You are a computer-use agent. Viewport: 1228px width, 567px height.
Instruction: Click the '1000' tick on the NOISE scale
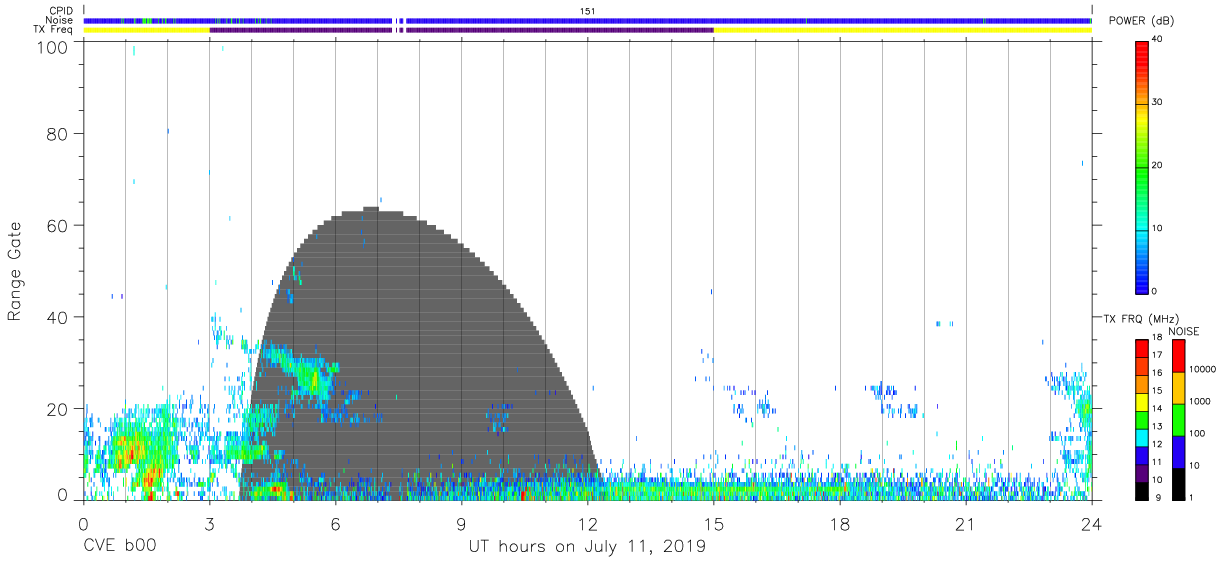tap(1200, 401)
